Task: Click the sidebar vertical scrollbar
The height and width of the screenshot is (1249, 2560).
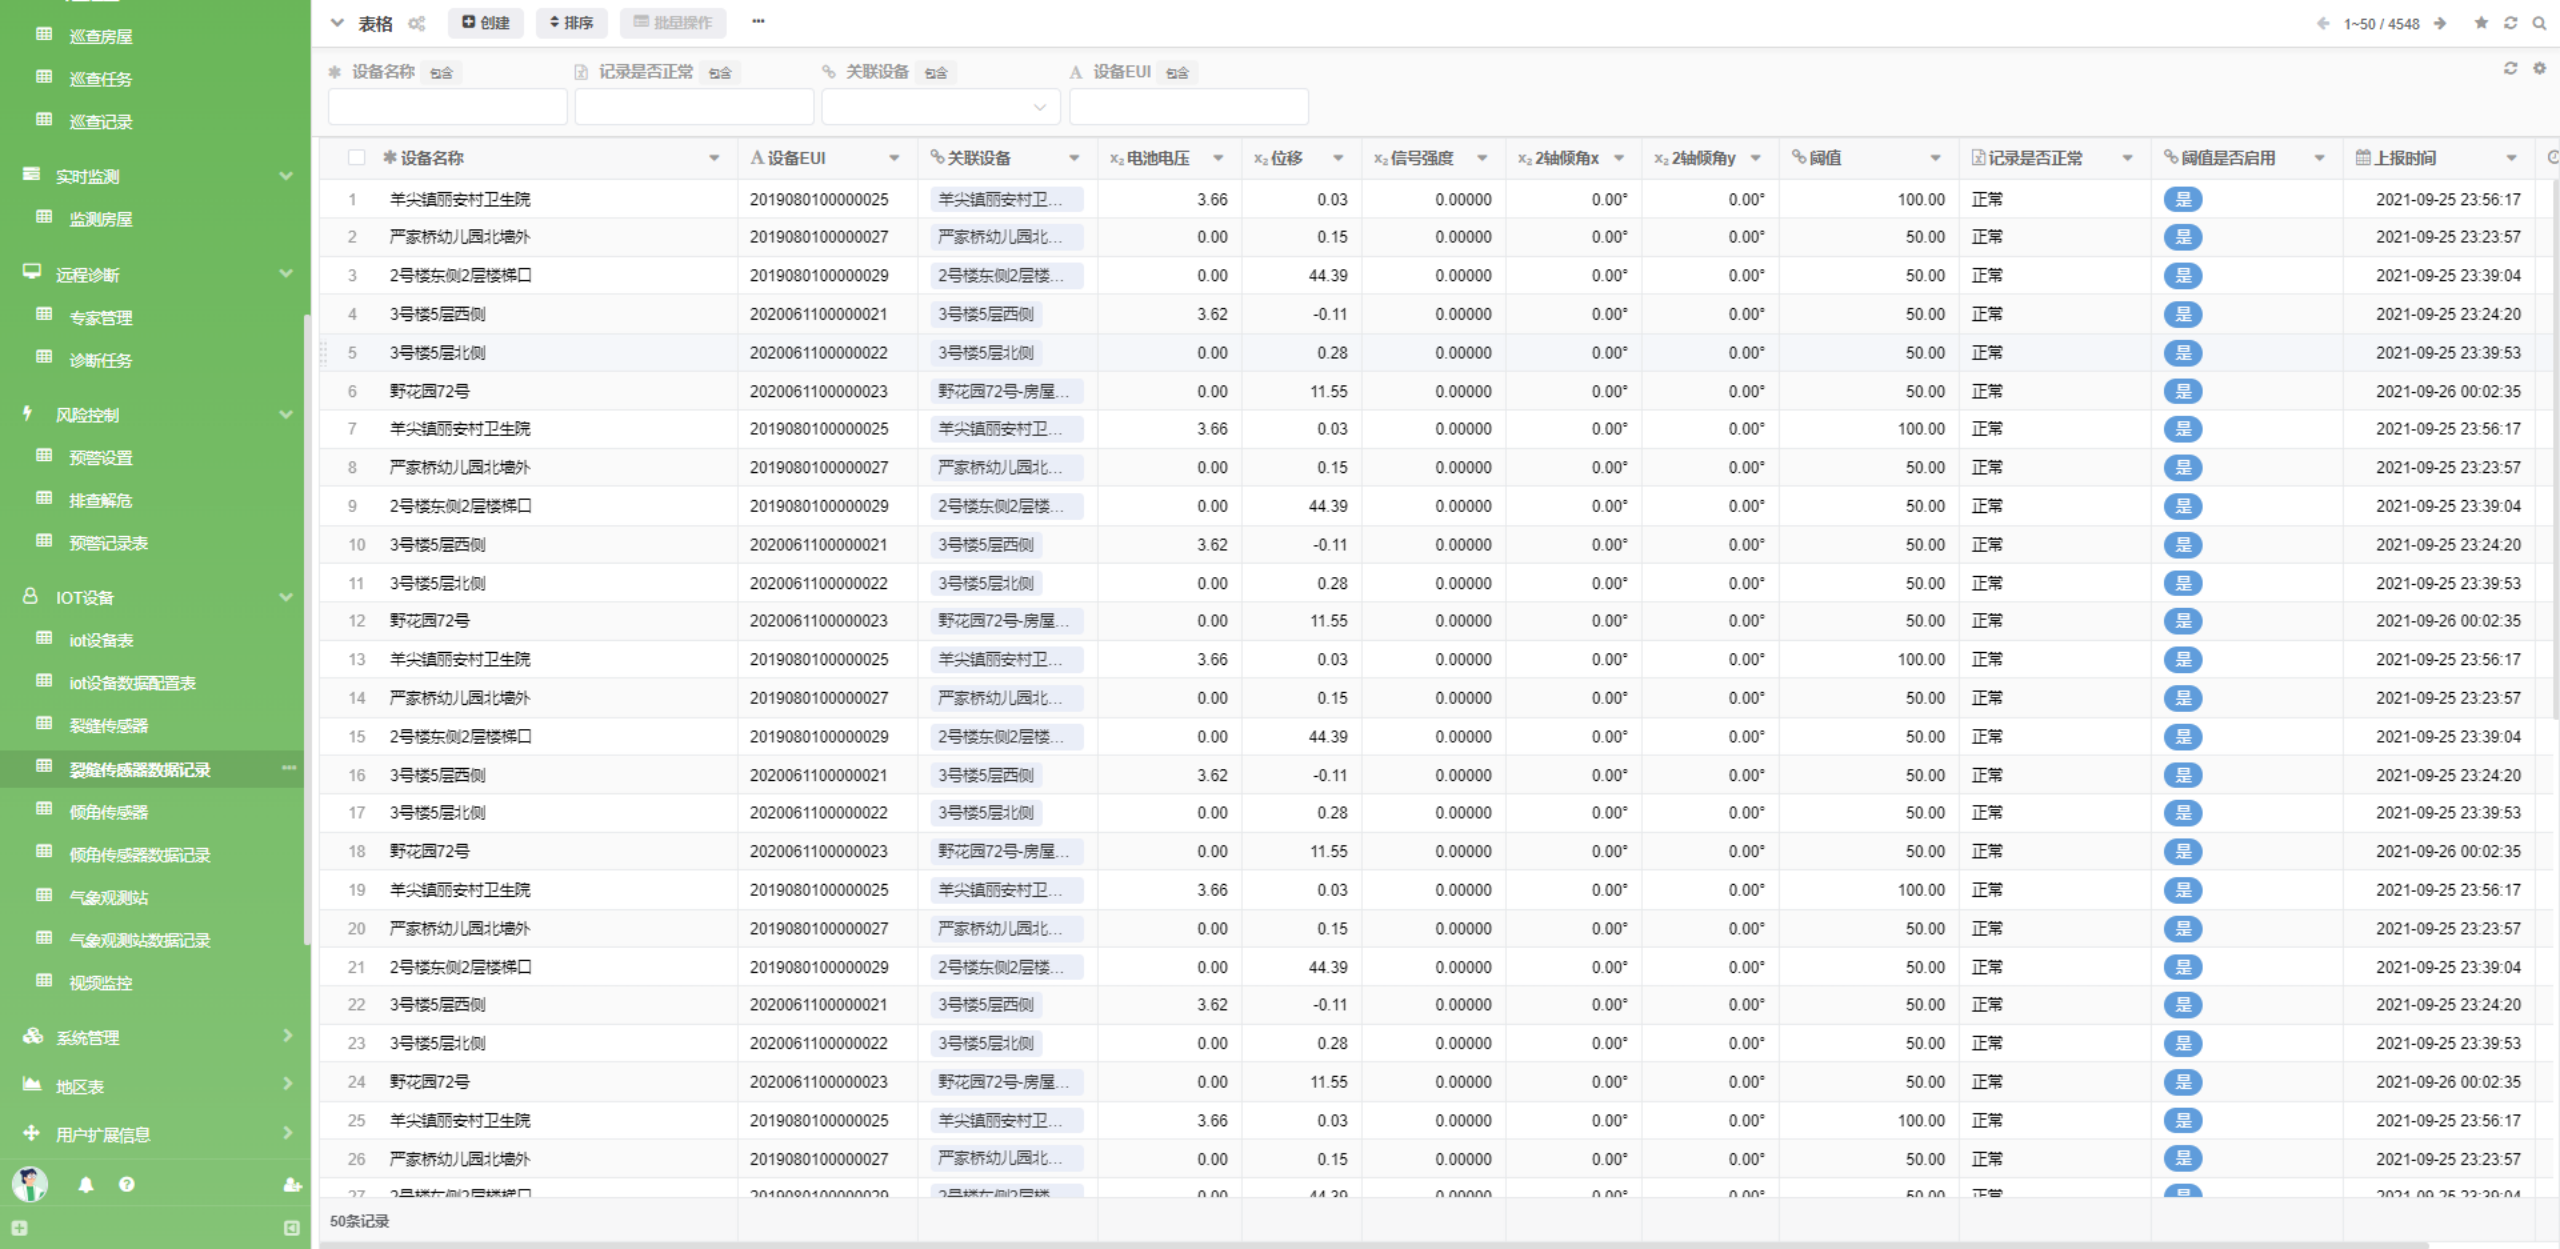Action: pyautogui.click(x=306, y=630)
